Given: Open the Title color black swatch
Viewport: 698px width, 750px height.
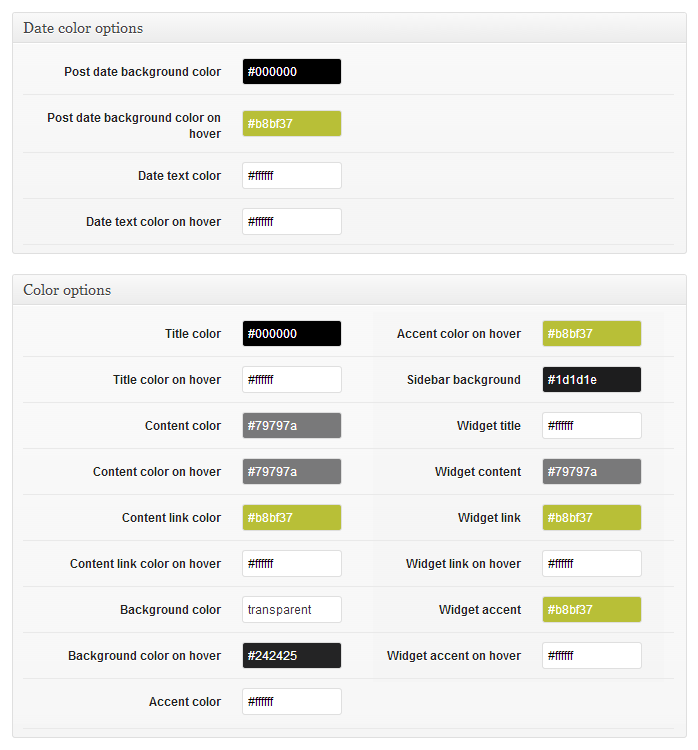Looking at the screenshot, I should 292,333.
